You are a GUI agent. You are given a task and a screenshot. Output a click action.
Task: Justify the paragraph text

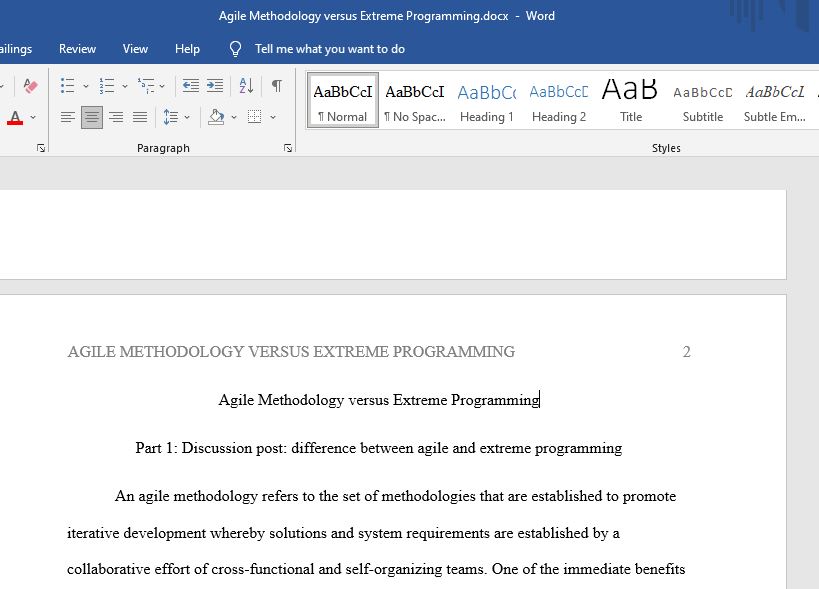tap(140, 117)
